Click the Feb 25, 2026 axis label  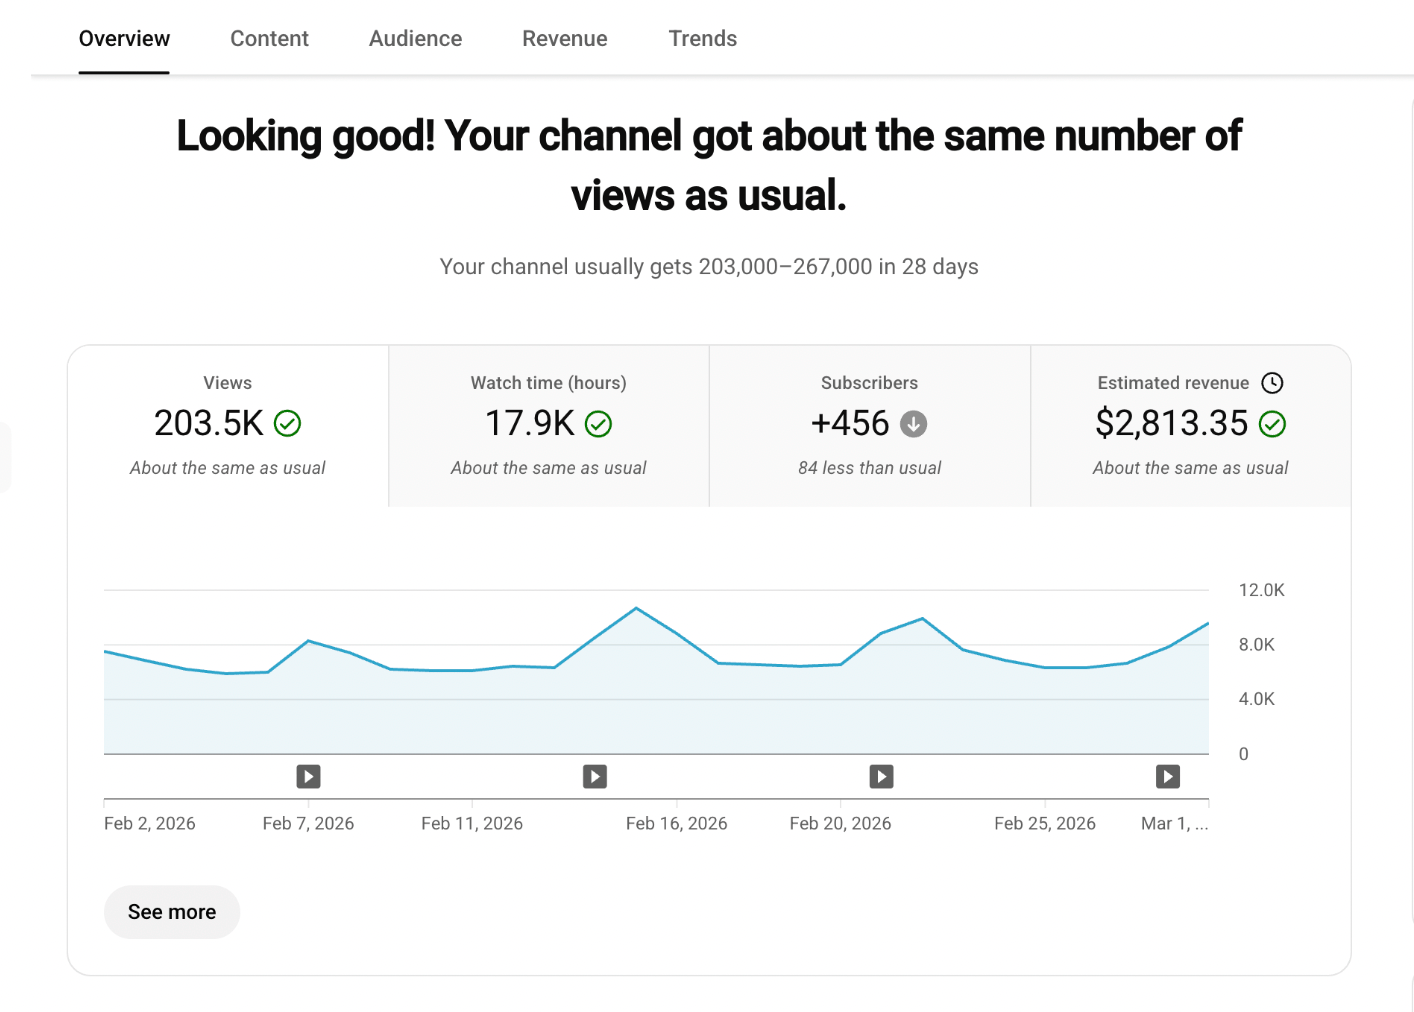(x=1045, y=824)
